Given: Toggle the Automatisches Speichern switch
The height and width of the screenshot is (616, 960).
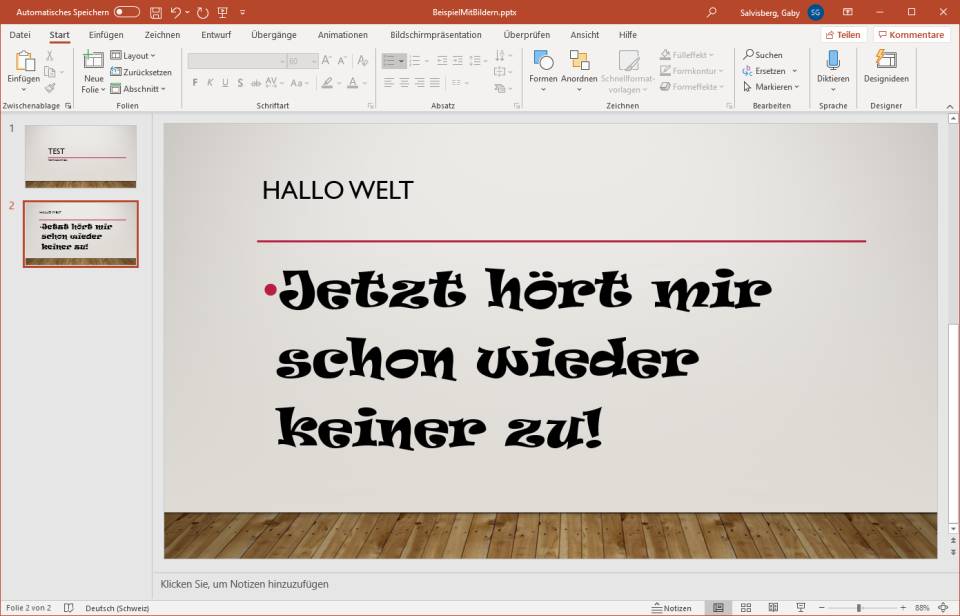Looking at the screenshot, I should [x=127, y=12].
